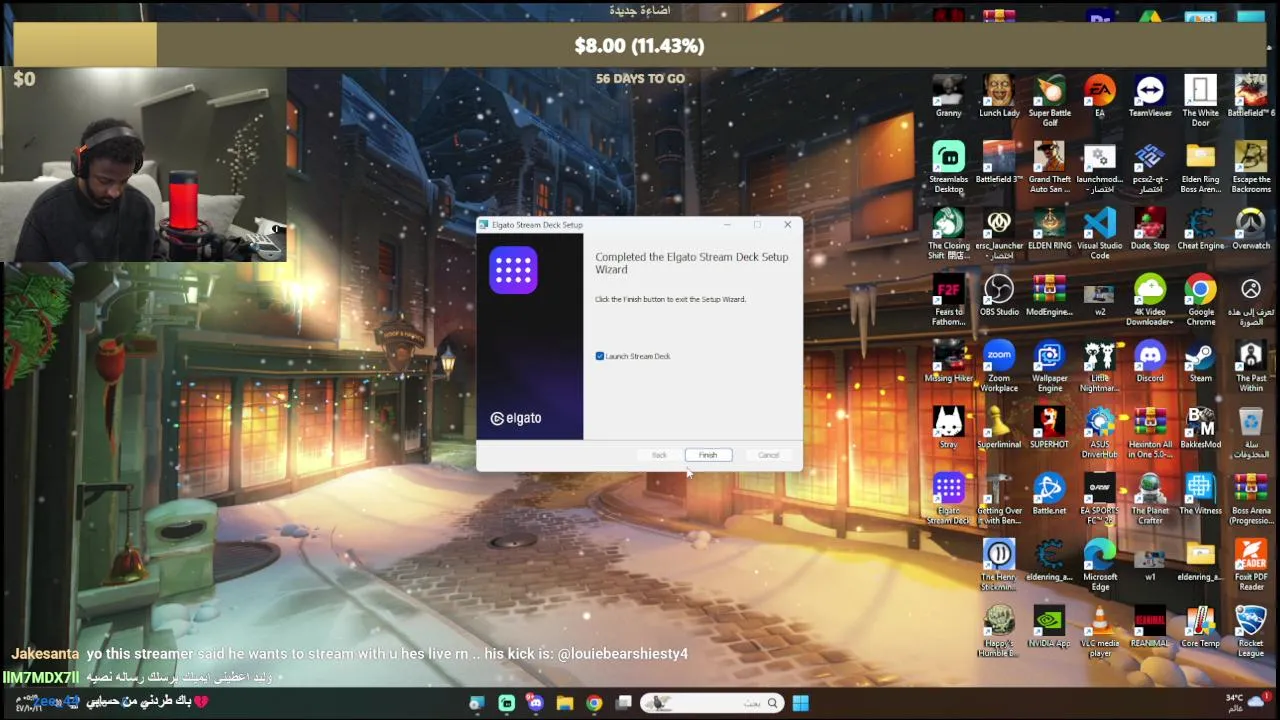Open the Little Nightmares desktop icon
The image size is (1280, 720).
coord(1099,366)
